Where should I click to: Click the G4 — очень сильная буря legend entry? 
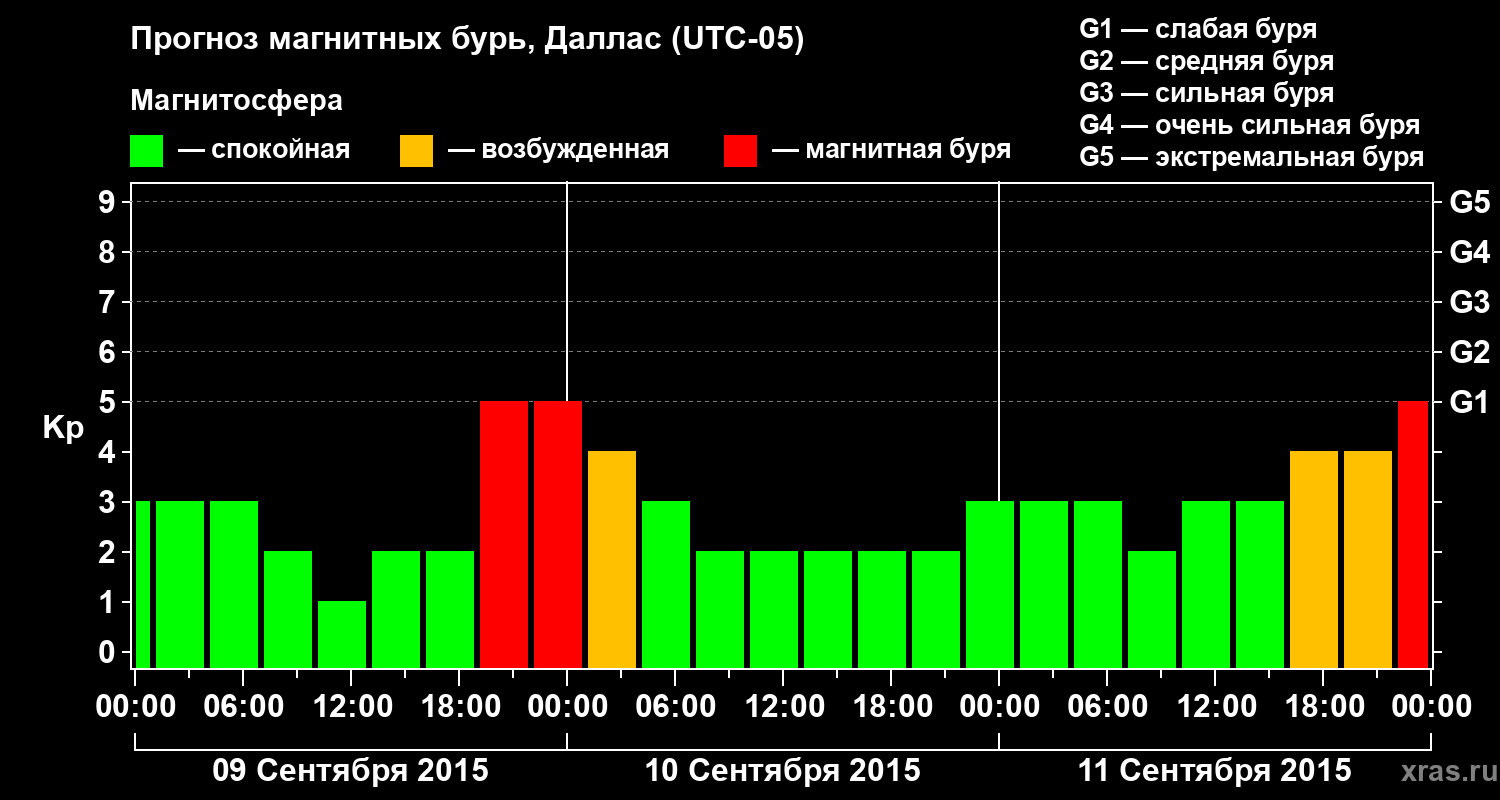(1249, 125)
